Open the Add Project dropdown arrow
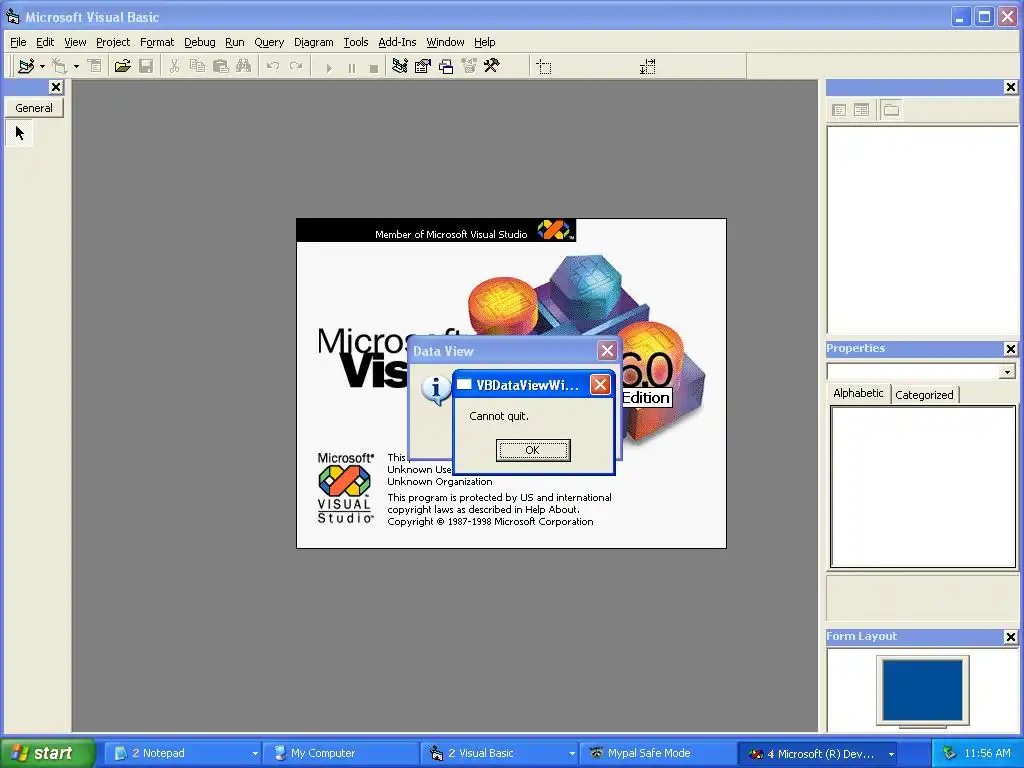This screenshot has width=1024, height=768. click(x=42, y=66)
